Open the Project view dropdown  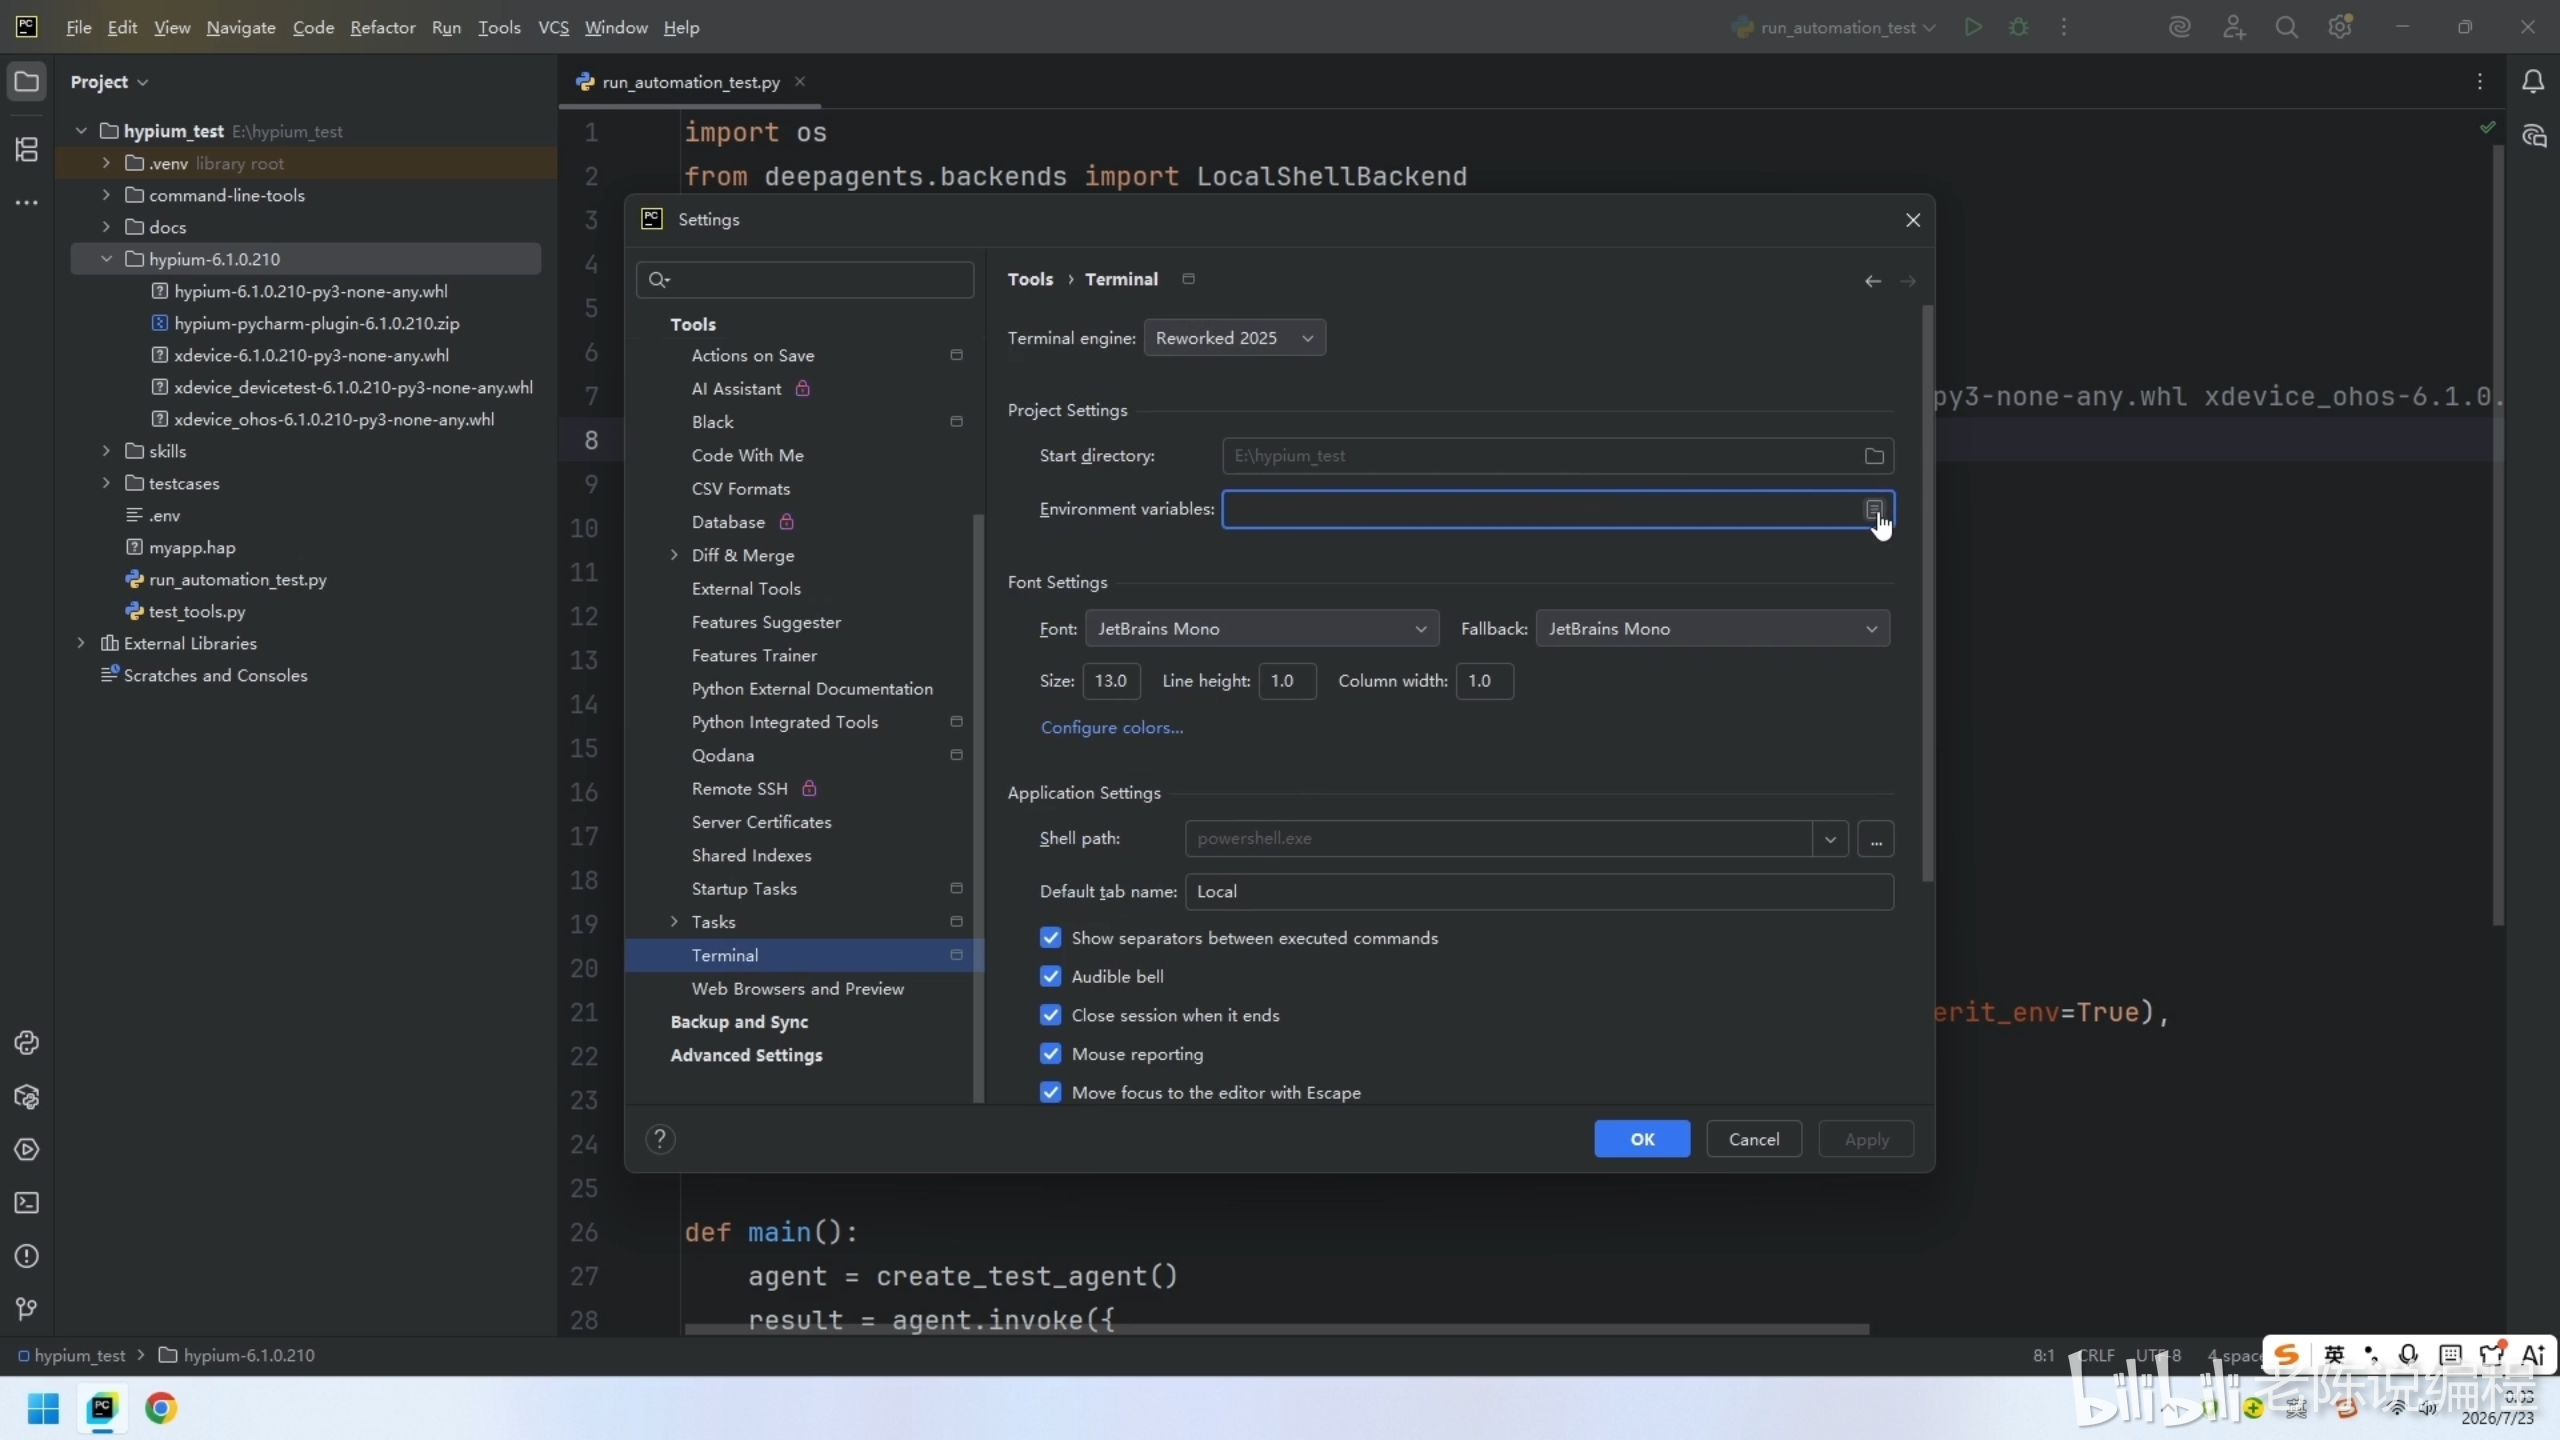coord(109,82)
